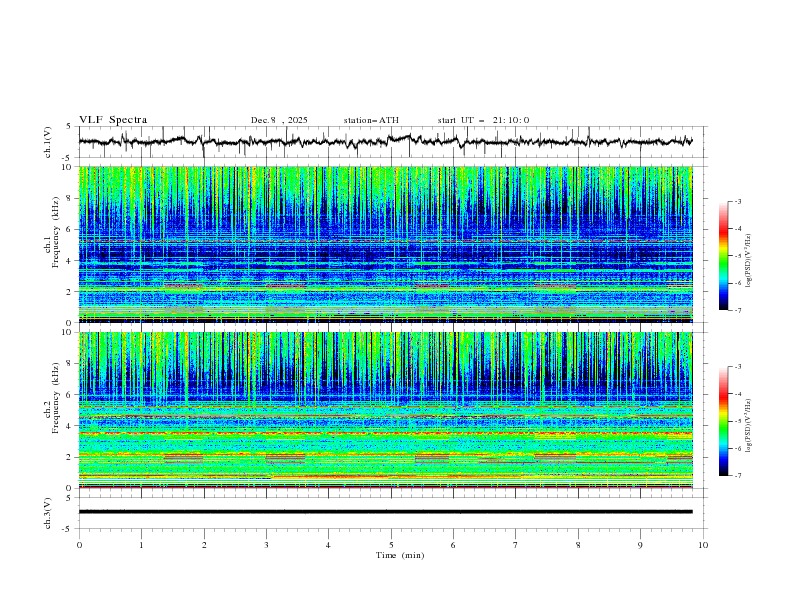Click the "station=ATH" header label

point(371,120)
